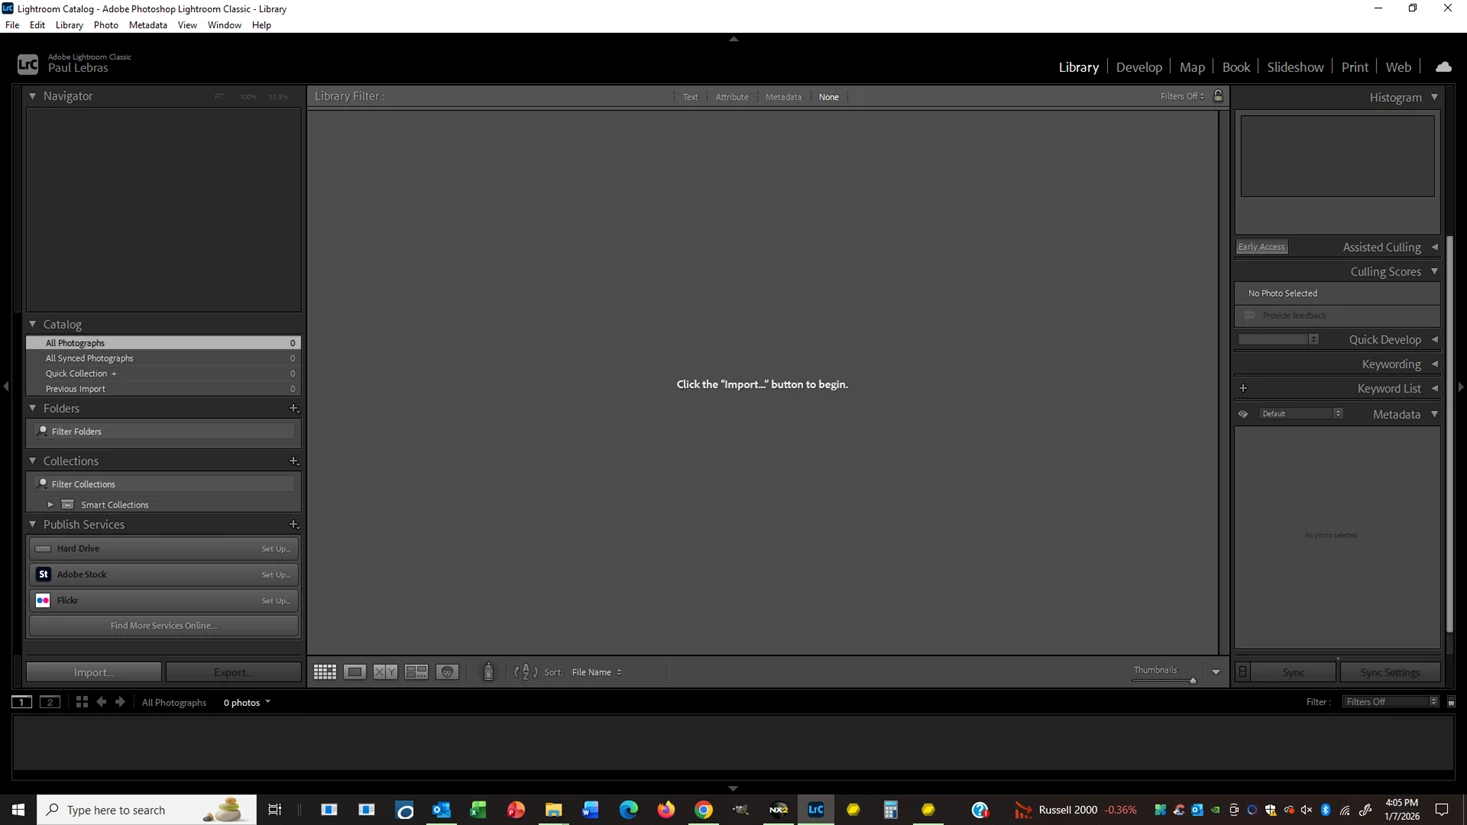Open File Explorer from the taskbar
1467x825 pixels.
pyautogui.click(x=553, y=810)
